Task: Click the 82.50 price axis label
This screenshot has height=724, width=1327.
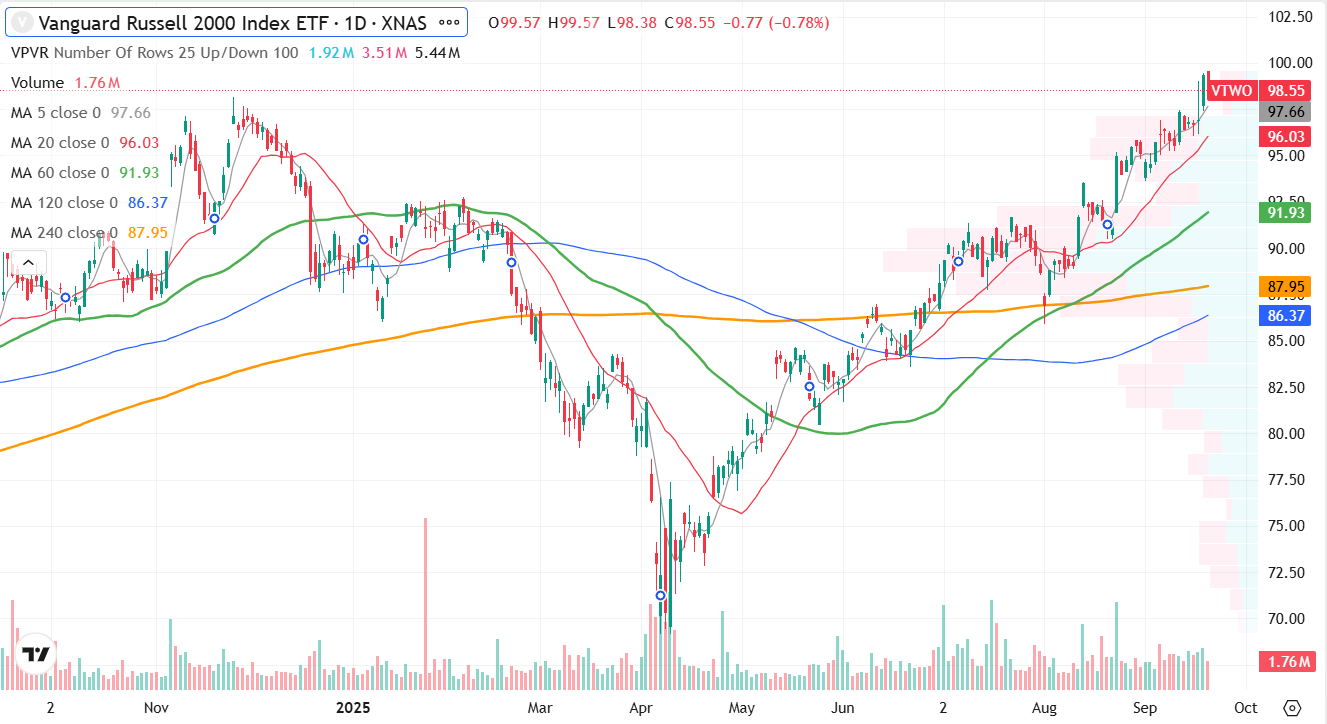Action: coord(1285,387)
